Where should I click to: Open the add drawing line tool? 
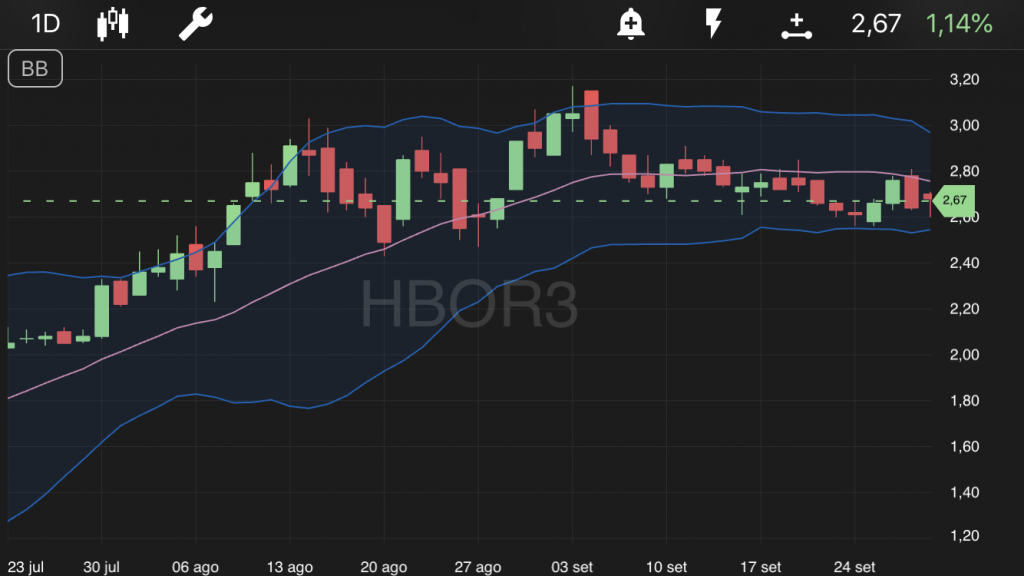pos(797,26)
